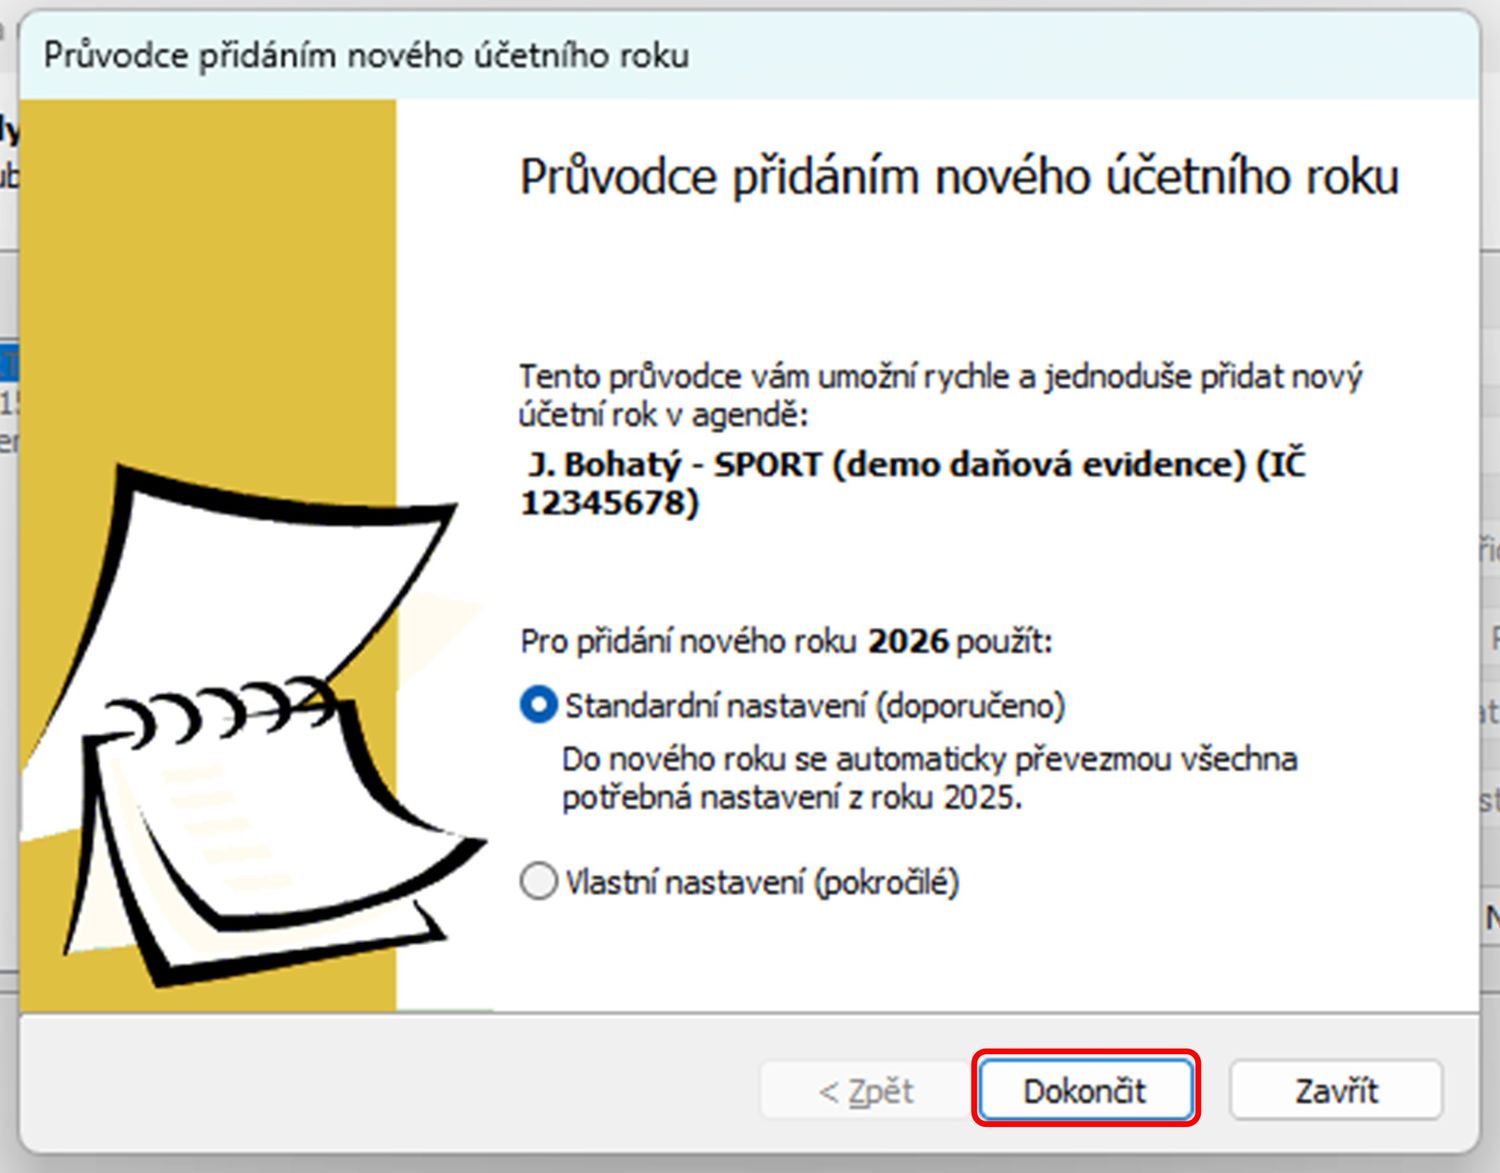Image resolution: width=1500 pixels, height=1173 pixels.
Task: Click the large wizard heading text
Action: tap(958, 177)
